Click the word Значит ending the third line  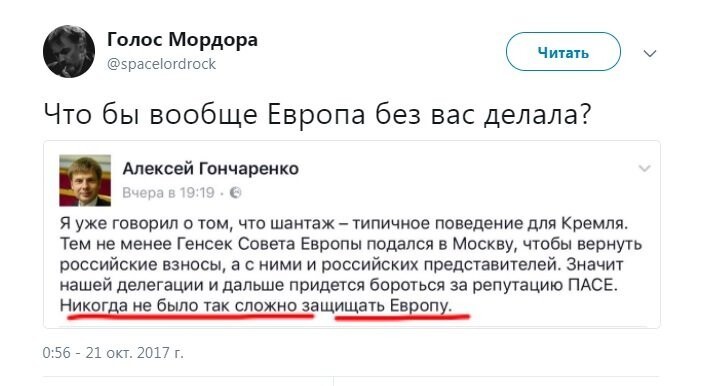pyautogui.click(x=595, y=264)
